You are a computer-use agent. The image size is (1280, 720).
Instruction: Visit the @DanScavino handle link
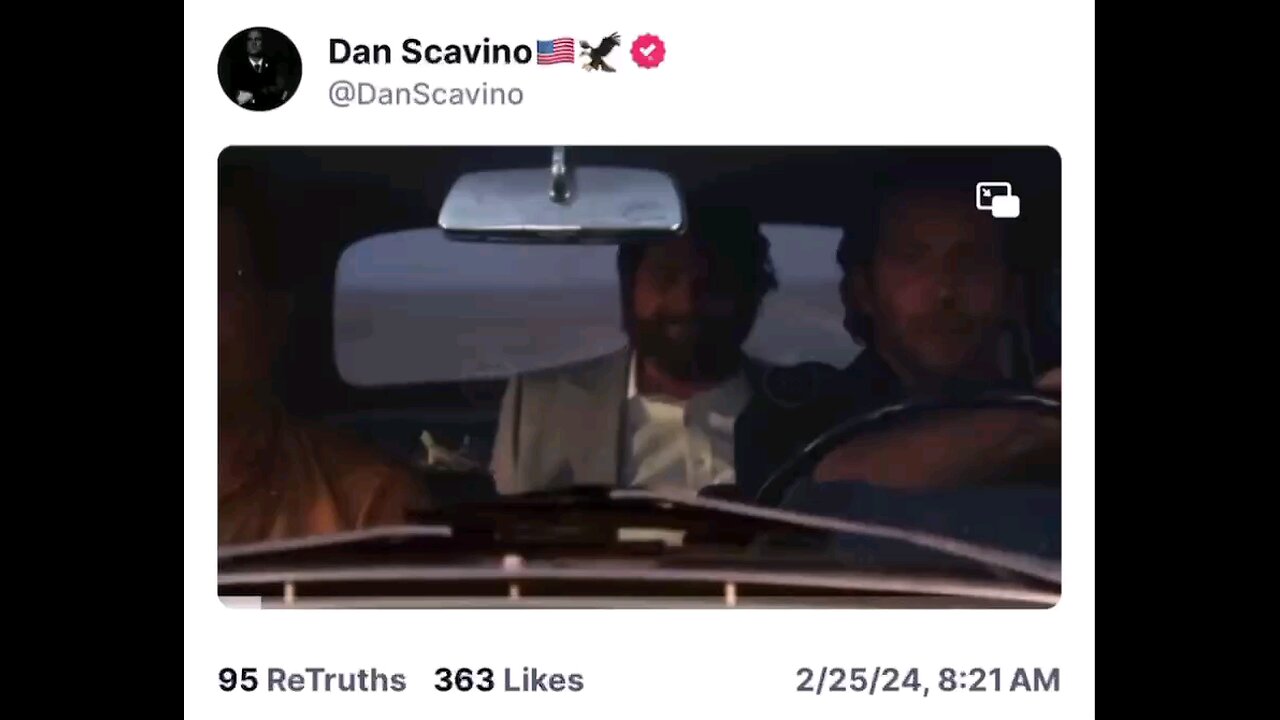point(426,95)
